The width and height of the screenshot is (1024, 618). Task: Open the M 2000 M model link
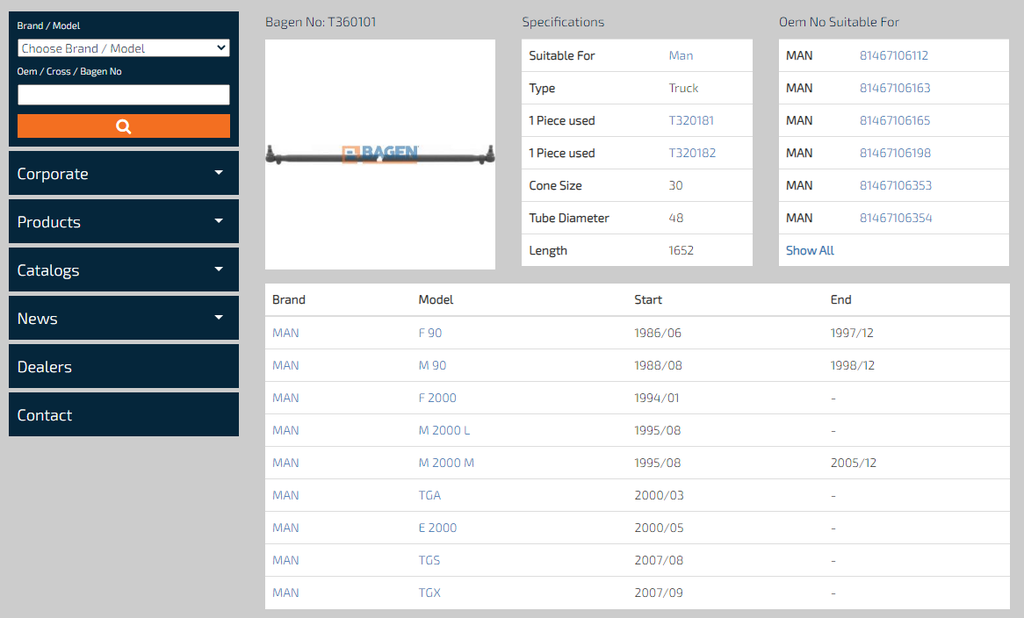pyautogui.click(x=446, y=463)
